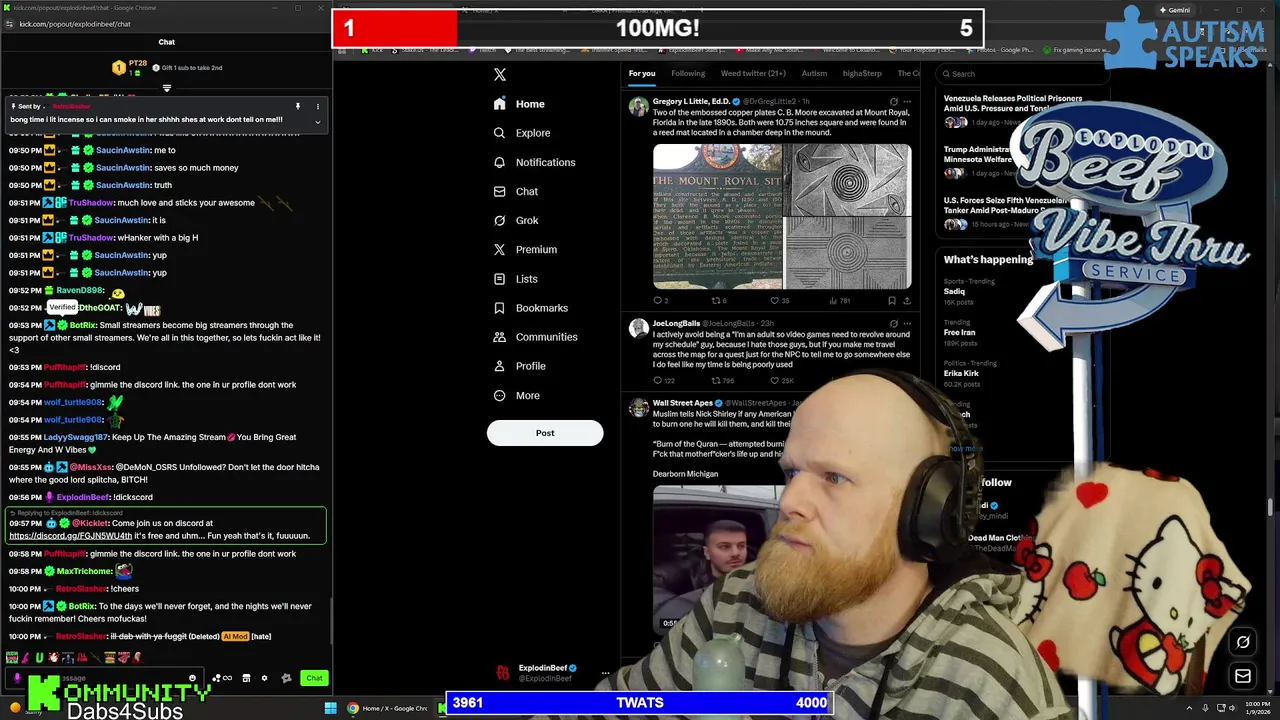Open the JoeLongBalls profile avatar
The height and width of the screenshot is (720, 1280).
click(638, 328)
